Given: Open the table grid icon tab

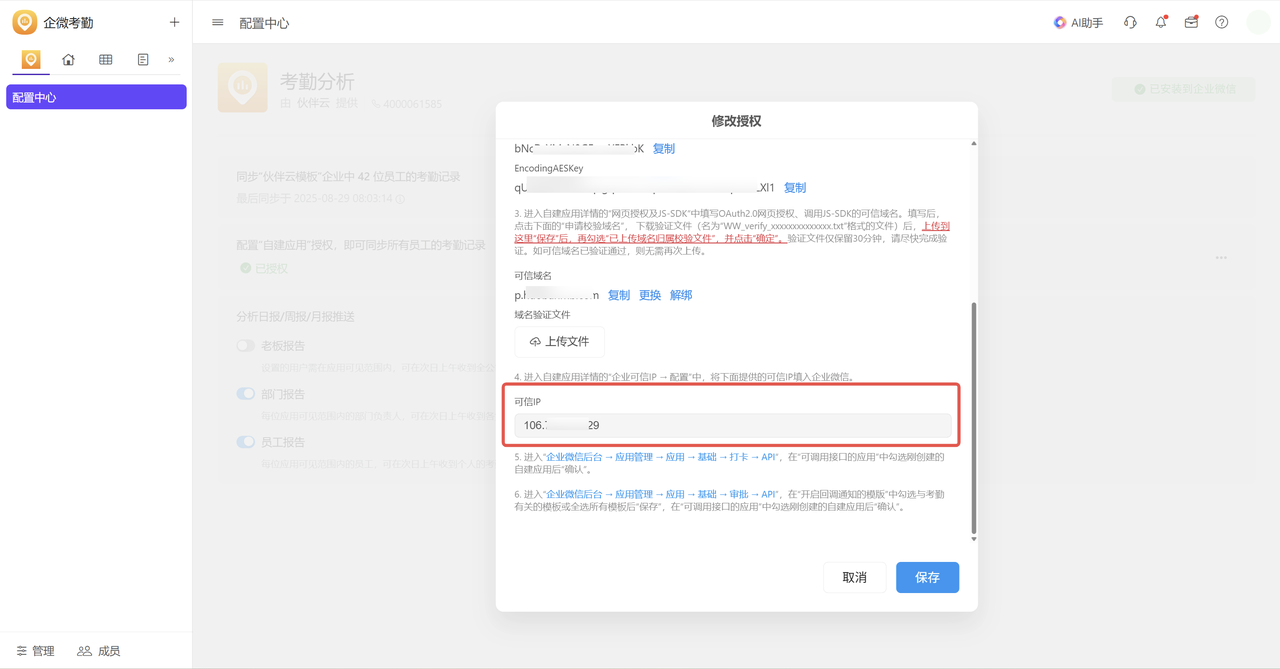Looking at the screenshot, I should 105,60.
